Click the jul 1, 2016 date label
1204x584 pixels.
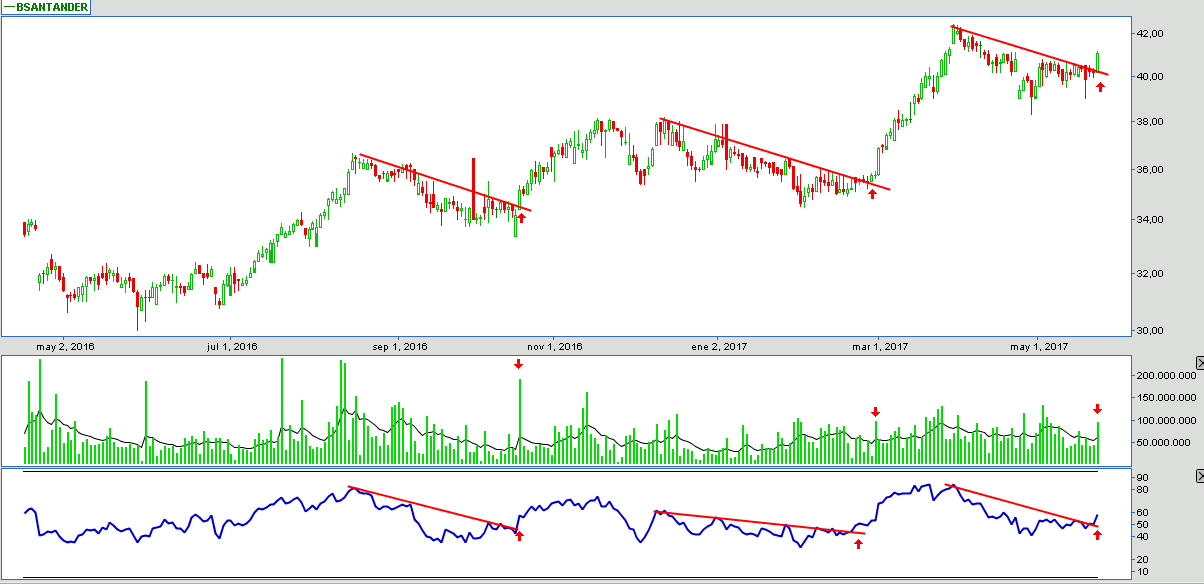pyautogui.click(x=232, y=347)
